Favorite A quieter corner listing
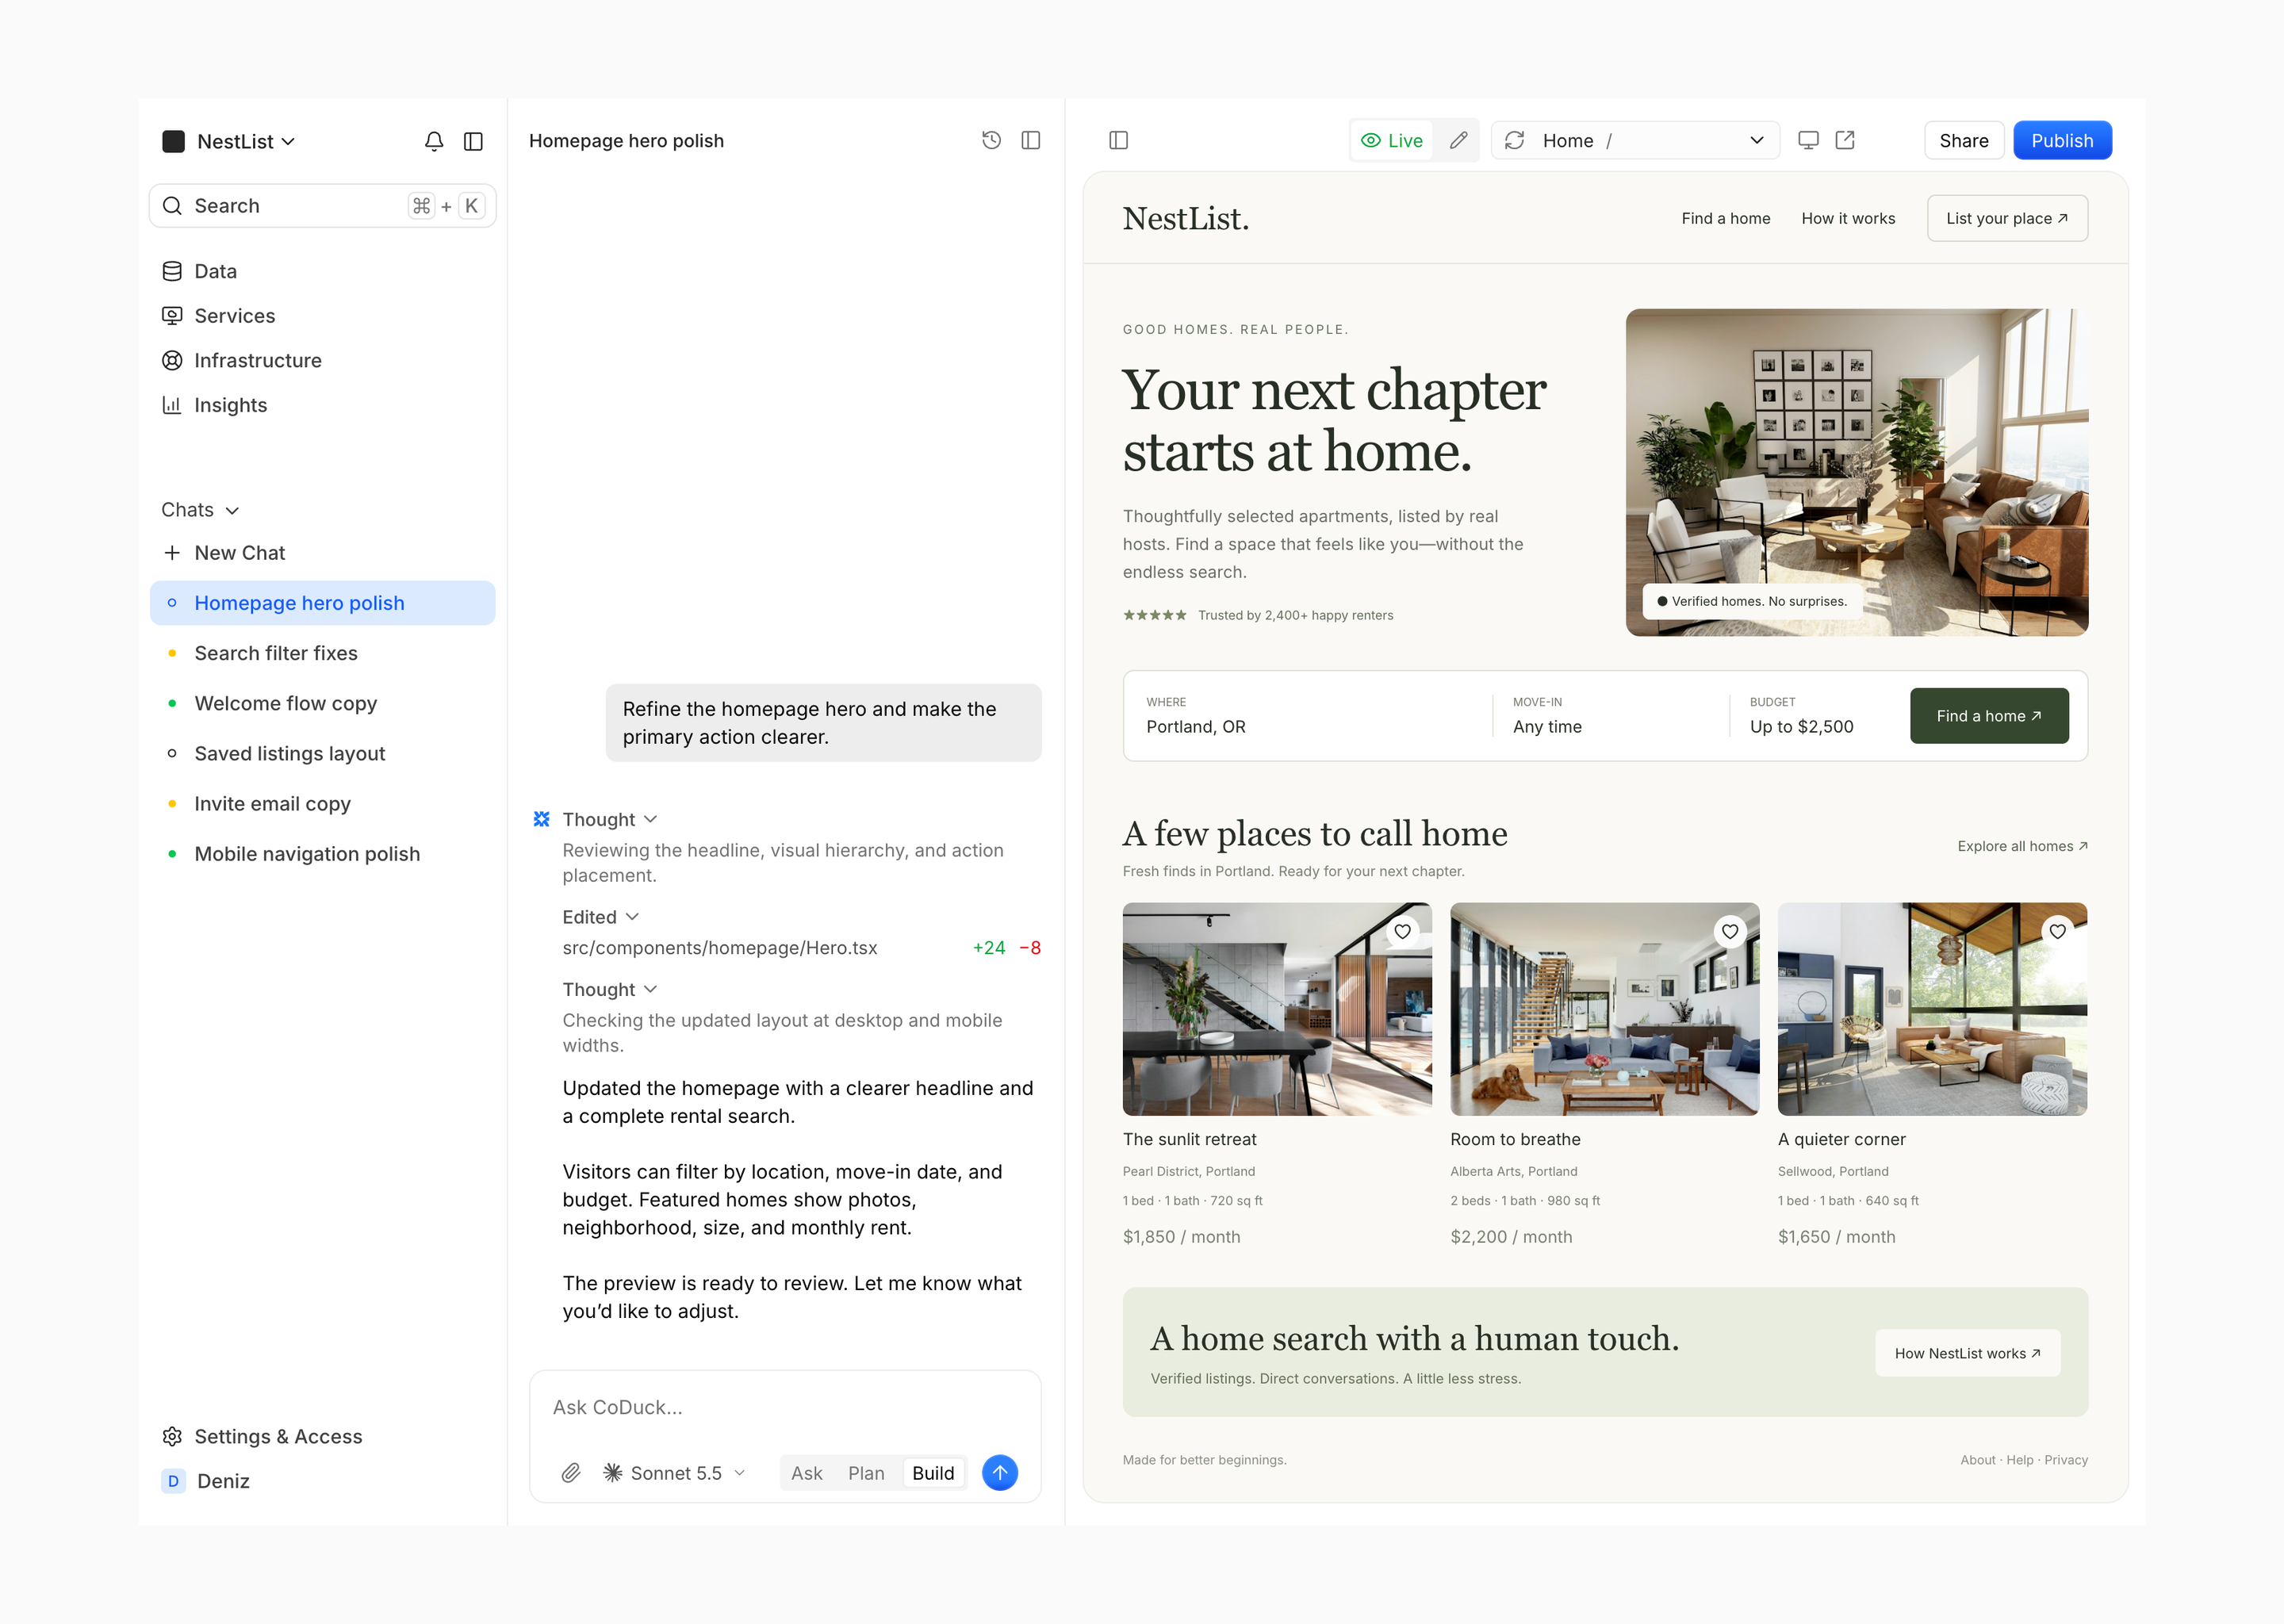 (2058, 931)
